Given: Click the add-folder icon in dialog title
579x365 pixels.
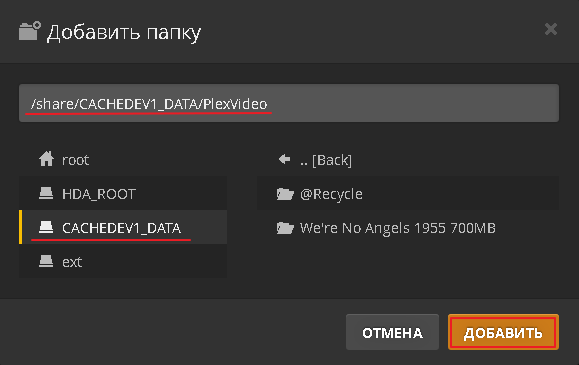Looking at the screenshot, I should 30,31.
